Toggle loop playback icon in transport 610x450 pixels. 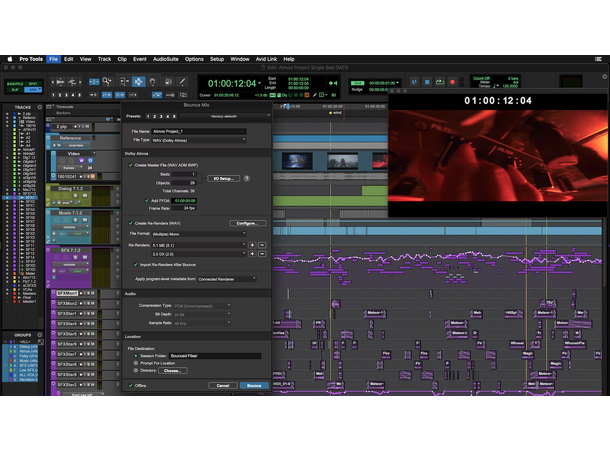[x=440, y=82]
